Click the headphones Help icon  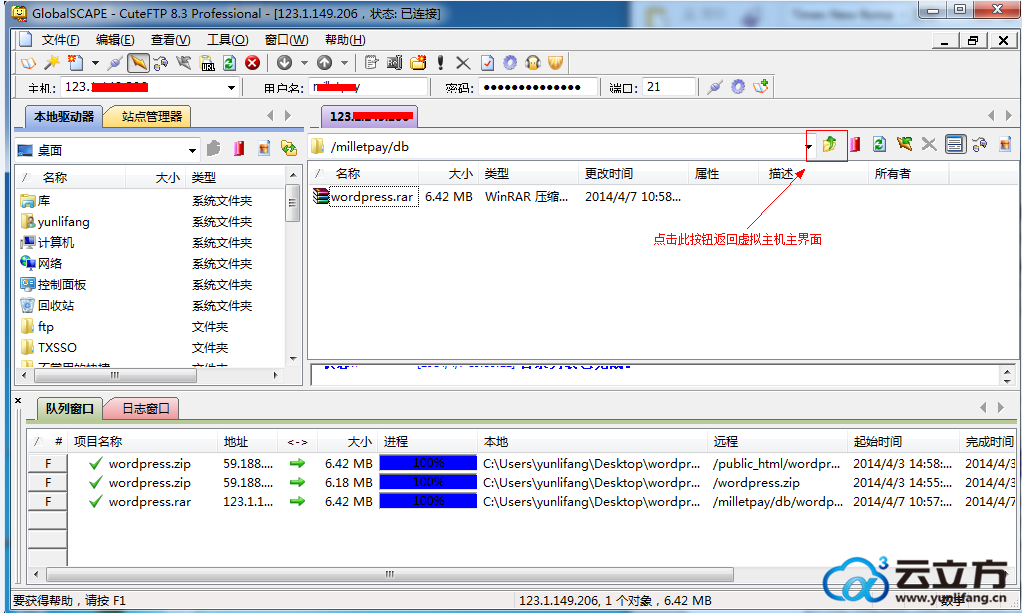click(533, 63)
